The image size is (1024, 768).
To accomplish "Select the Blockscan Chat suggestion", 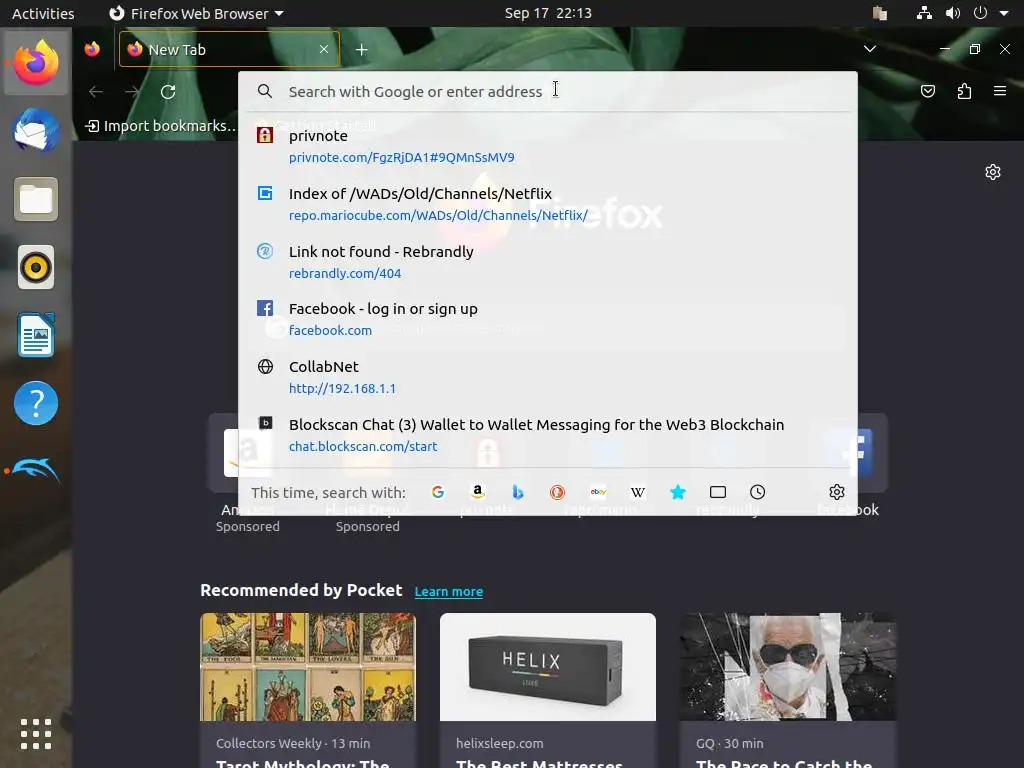I will [548, 435].
